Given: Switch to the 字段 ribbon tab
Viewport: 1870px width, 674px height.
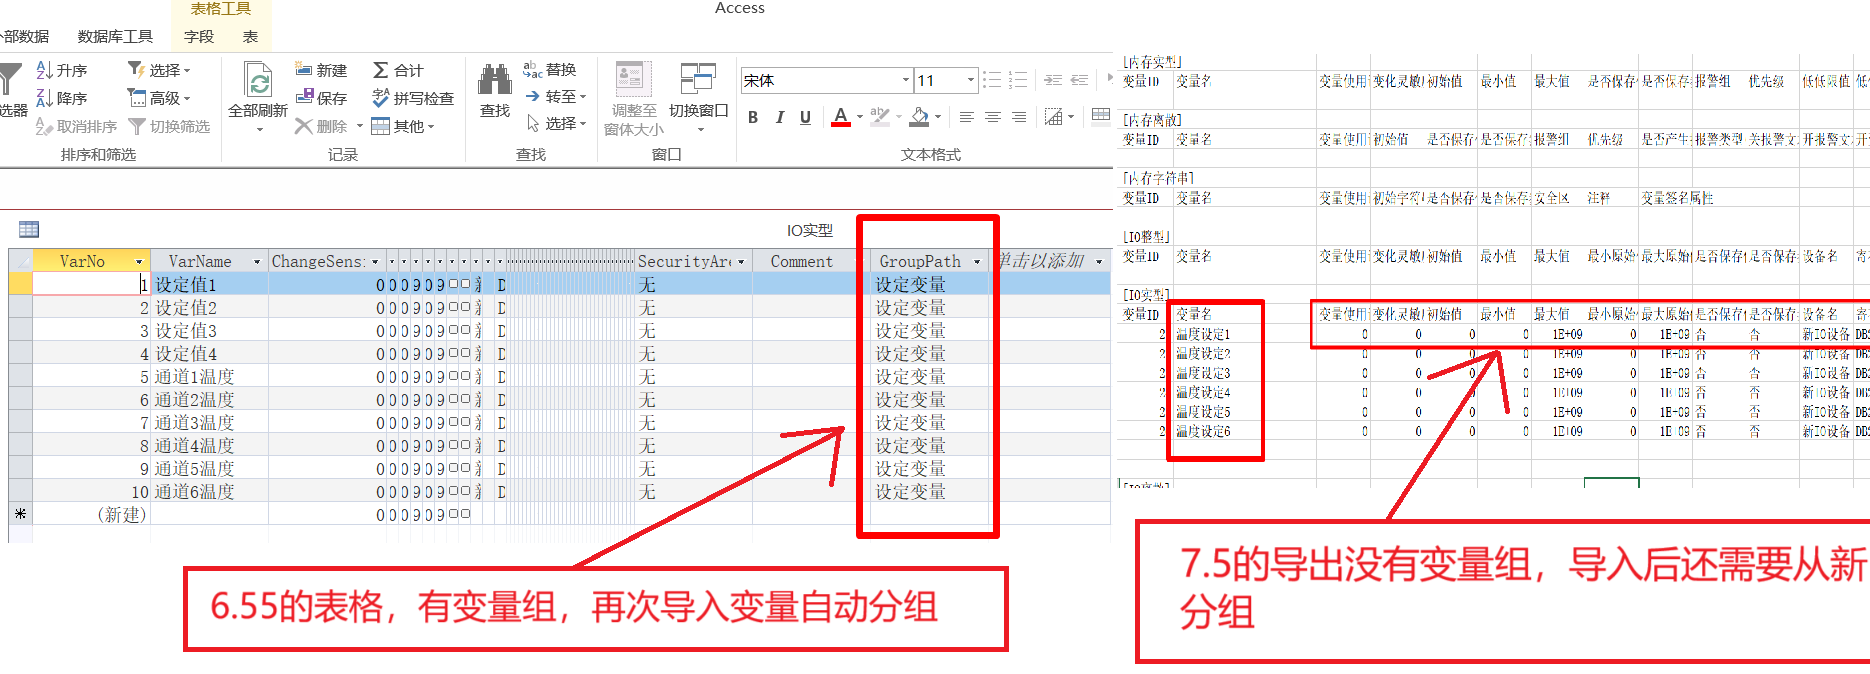Looking at the screenshot, I should [199, 36].
